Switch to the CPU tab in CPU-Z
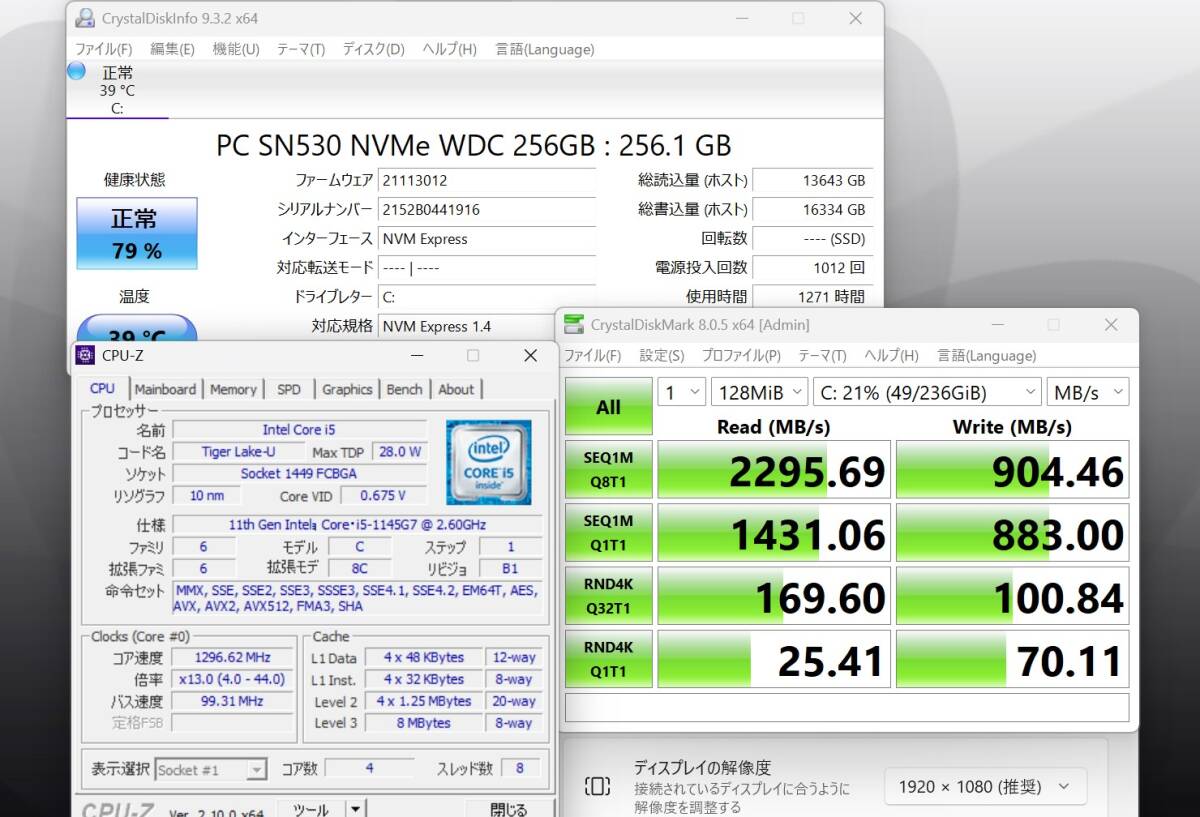The width and height of the screenshot is (1200, 817). pos(103,389)
